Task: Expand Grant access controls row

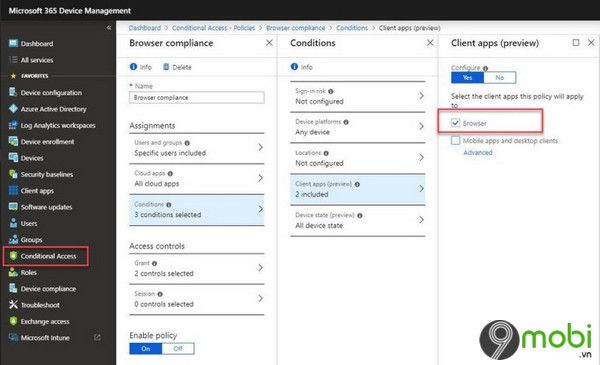Action: coord(197,269)
